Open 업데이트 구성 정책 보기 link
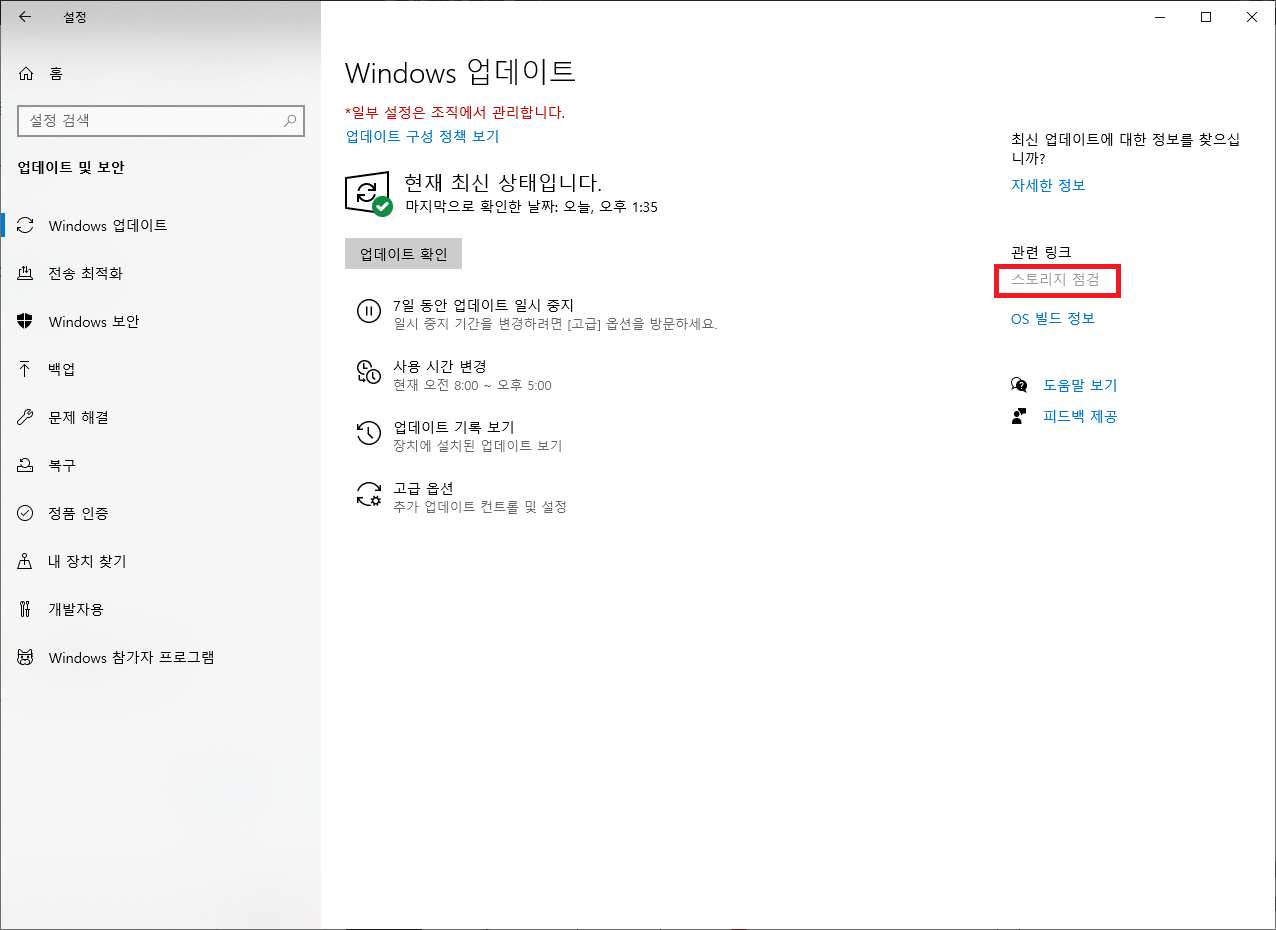1276x930 pixels. click(422, 136)
